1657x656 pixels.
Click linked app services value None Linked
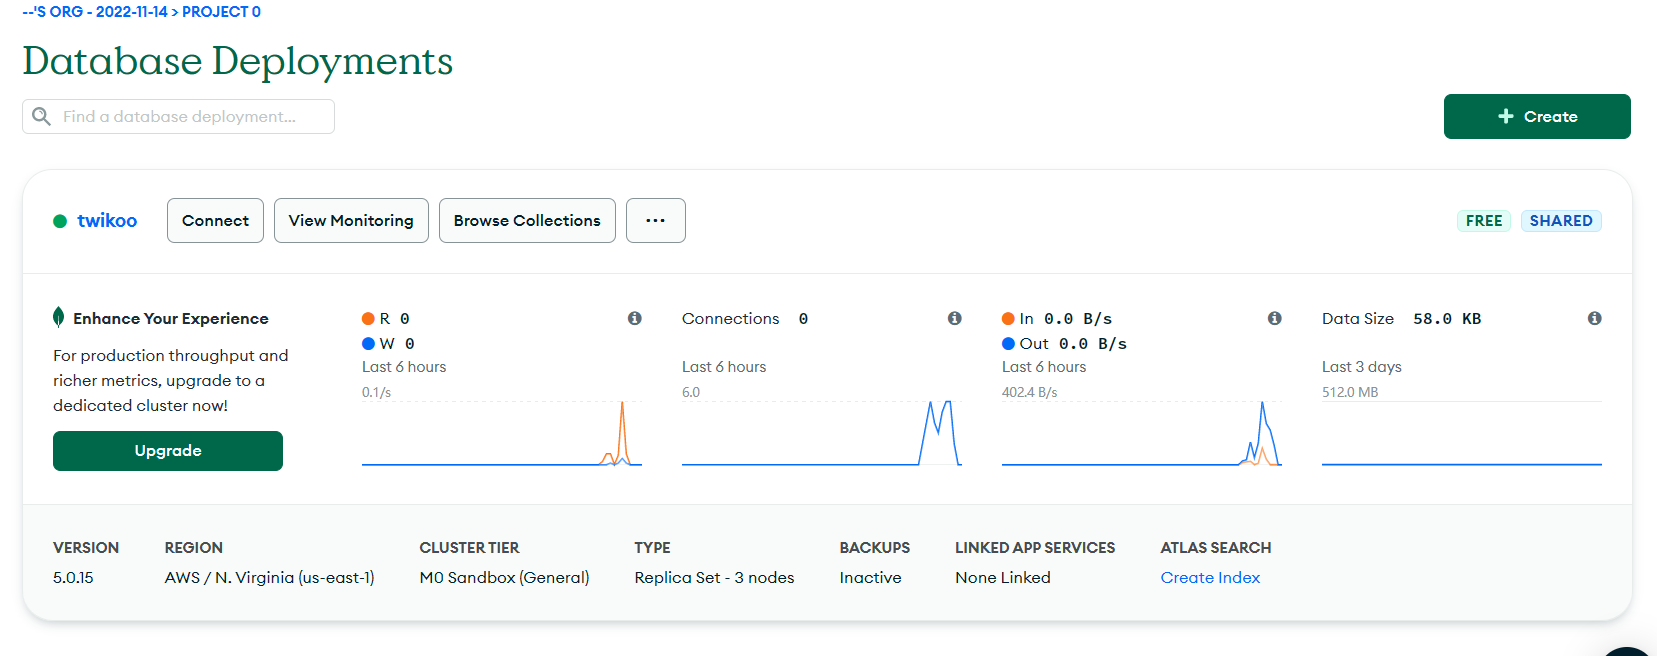(1003, 578)
